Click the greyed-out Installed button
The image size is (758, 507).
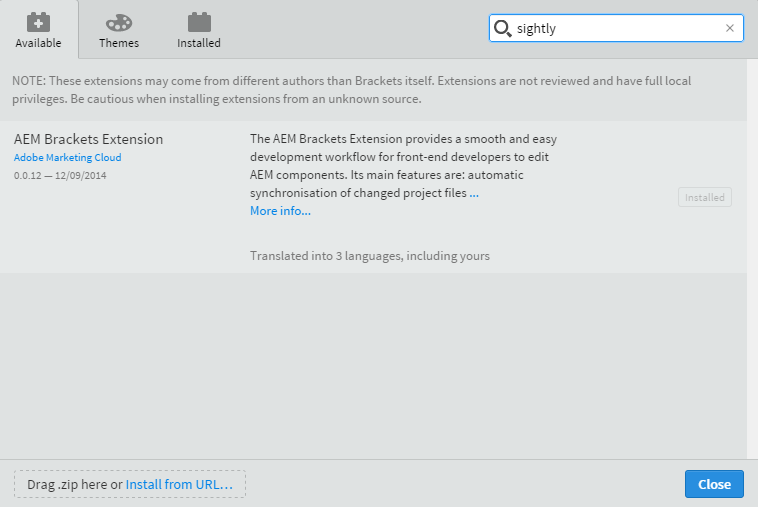(704, 197)
